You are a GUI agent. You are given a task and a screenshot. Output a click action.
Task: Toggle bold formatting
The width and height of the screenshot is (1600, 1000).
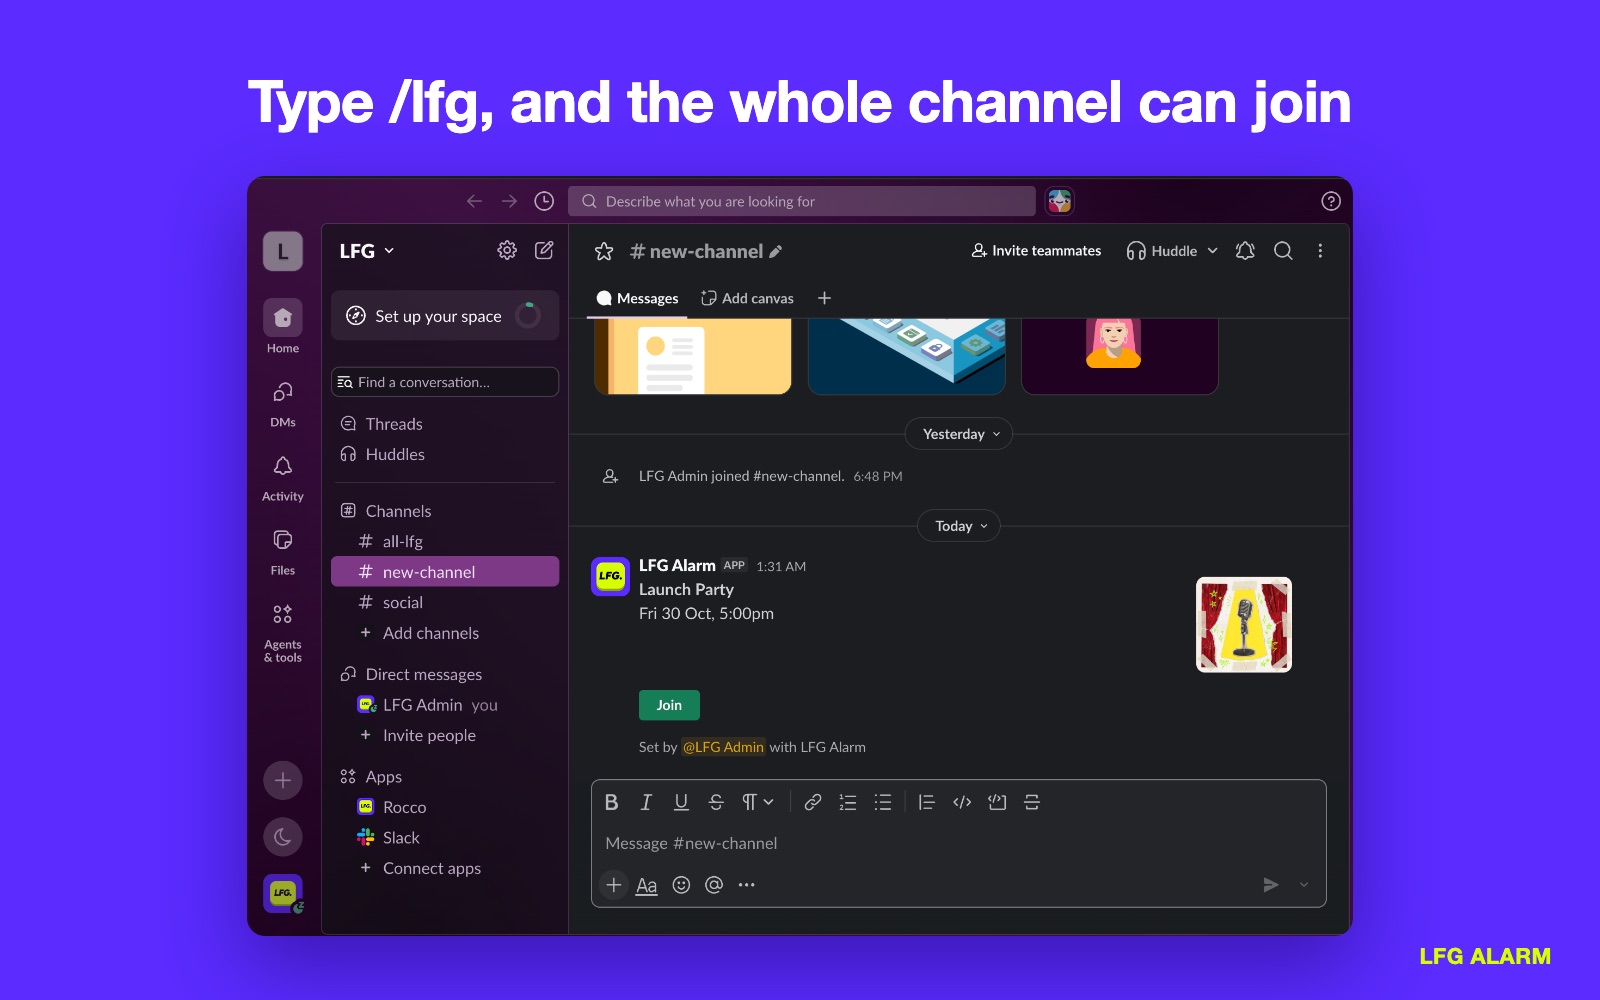[612, 802]
